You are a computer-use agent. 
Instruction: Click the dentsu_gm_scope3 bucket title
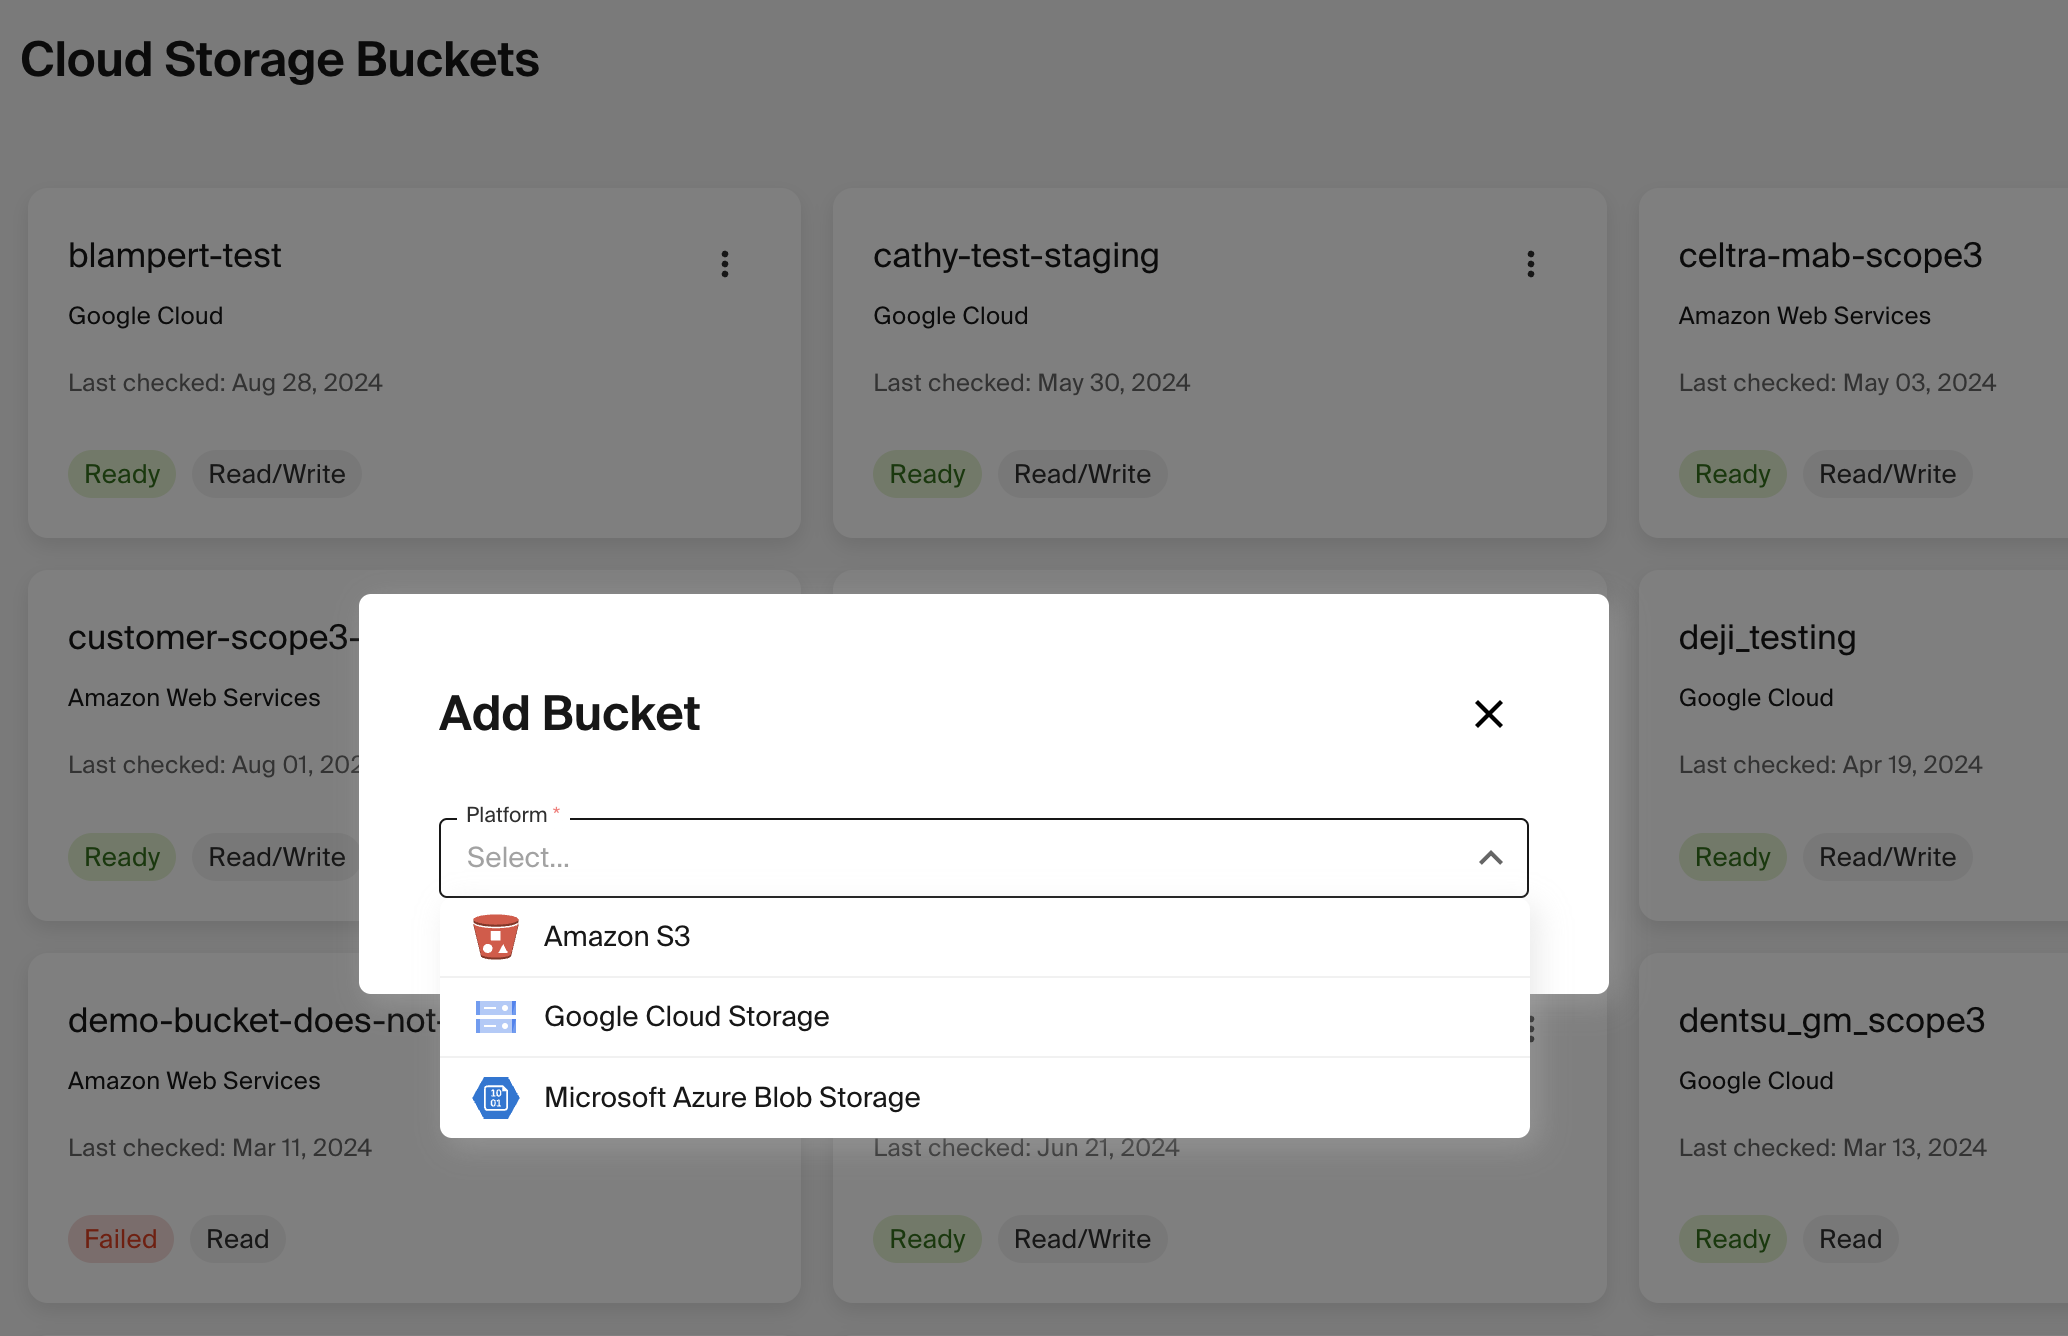coord(1831,1020)
